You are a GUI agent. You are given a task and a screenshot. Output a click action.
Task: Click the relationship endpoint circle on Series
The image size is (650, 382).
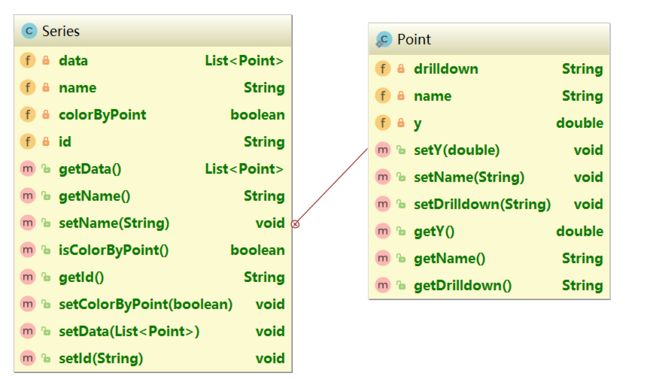(x=295, y=224)
